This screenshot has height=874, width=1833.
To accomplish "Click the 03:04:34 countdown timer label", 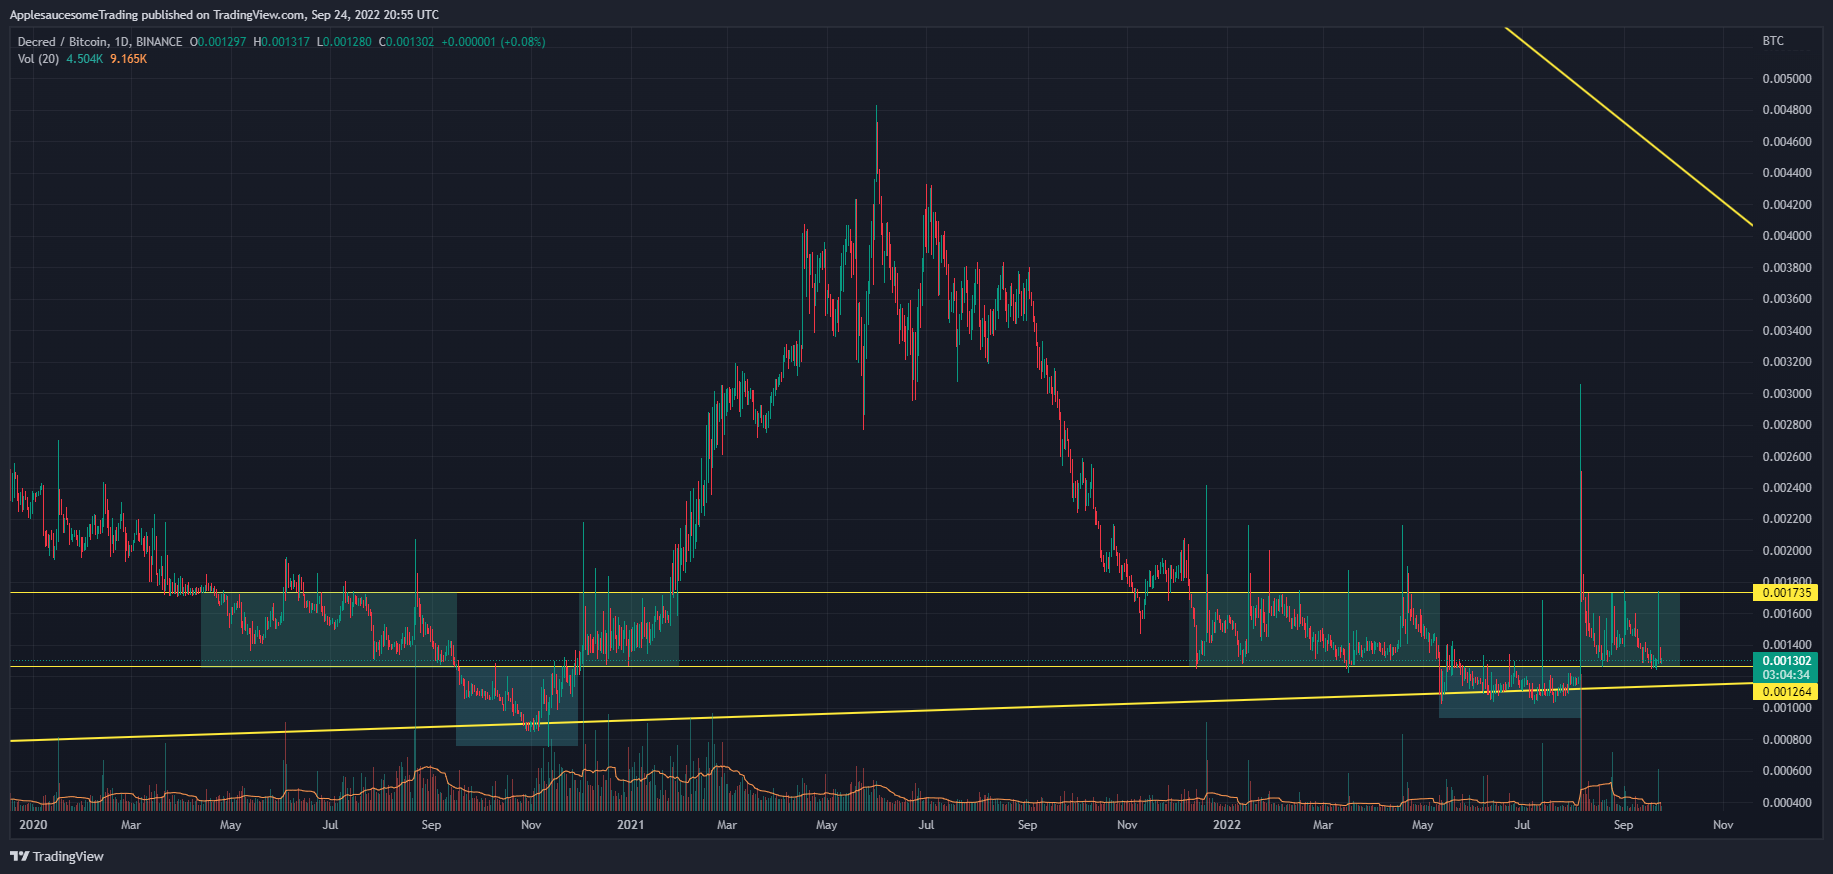I will (x=1786, y=675).
